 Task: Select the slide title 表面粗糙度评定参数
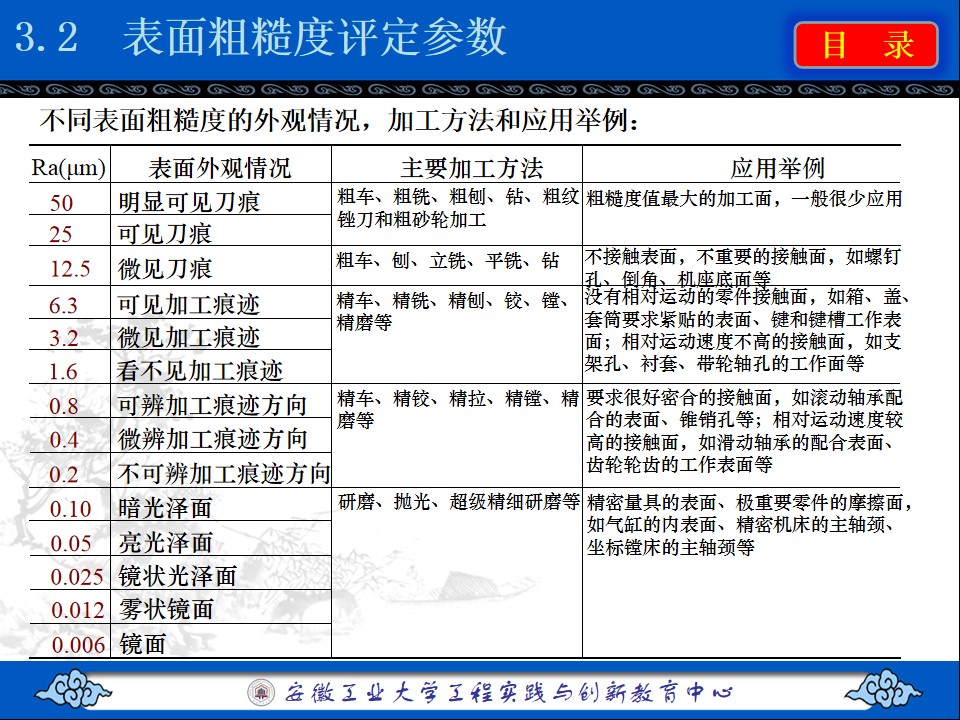click(x=315, y=37)
